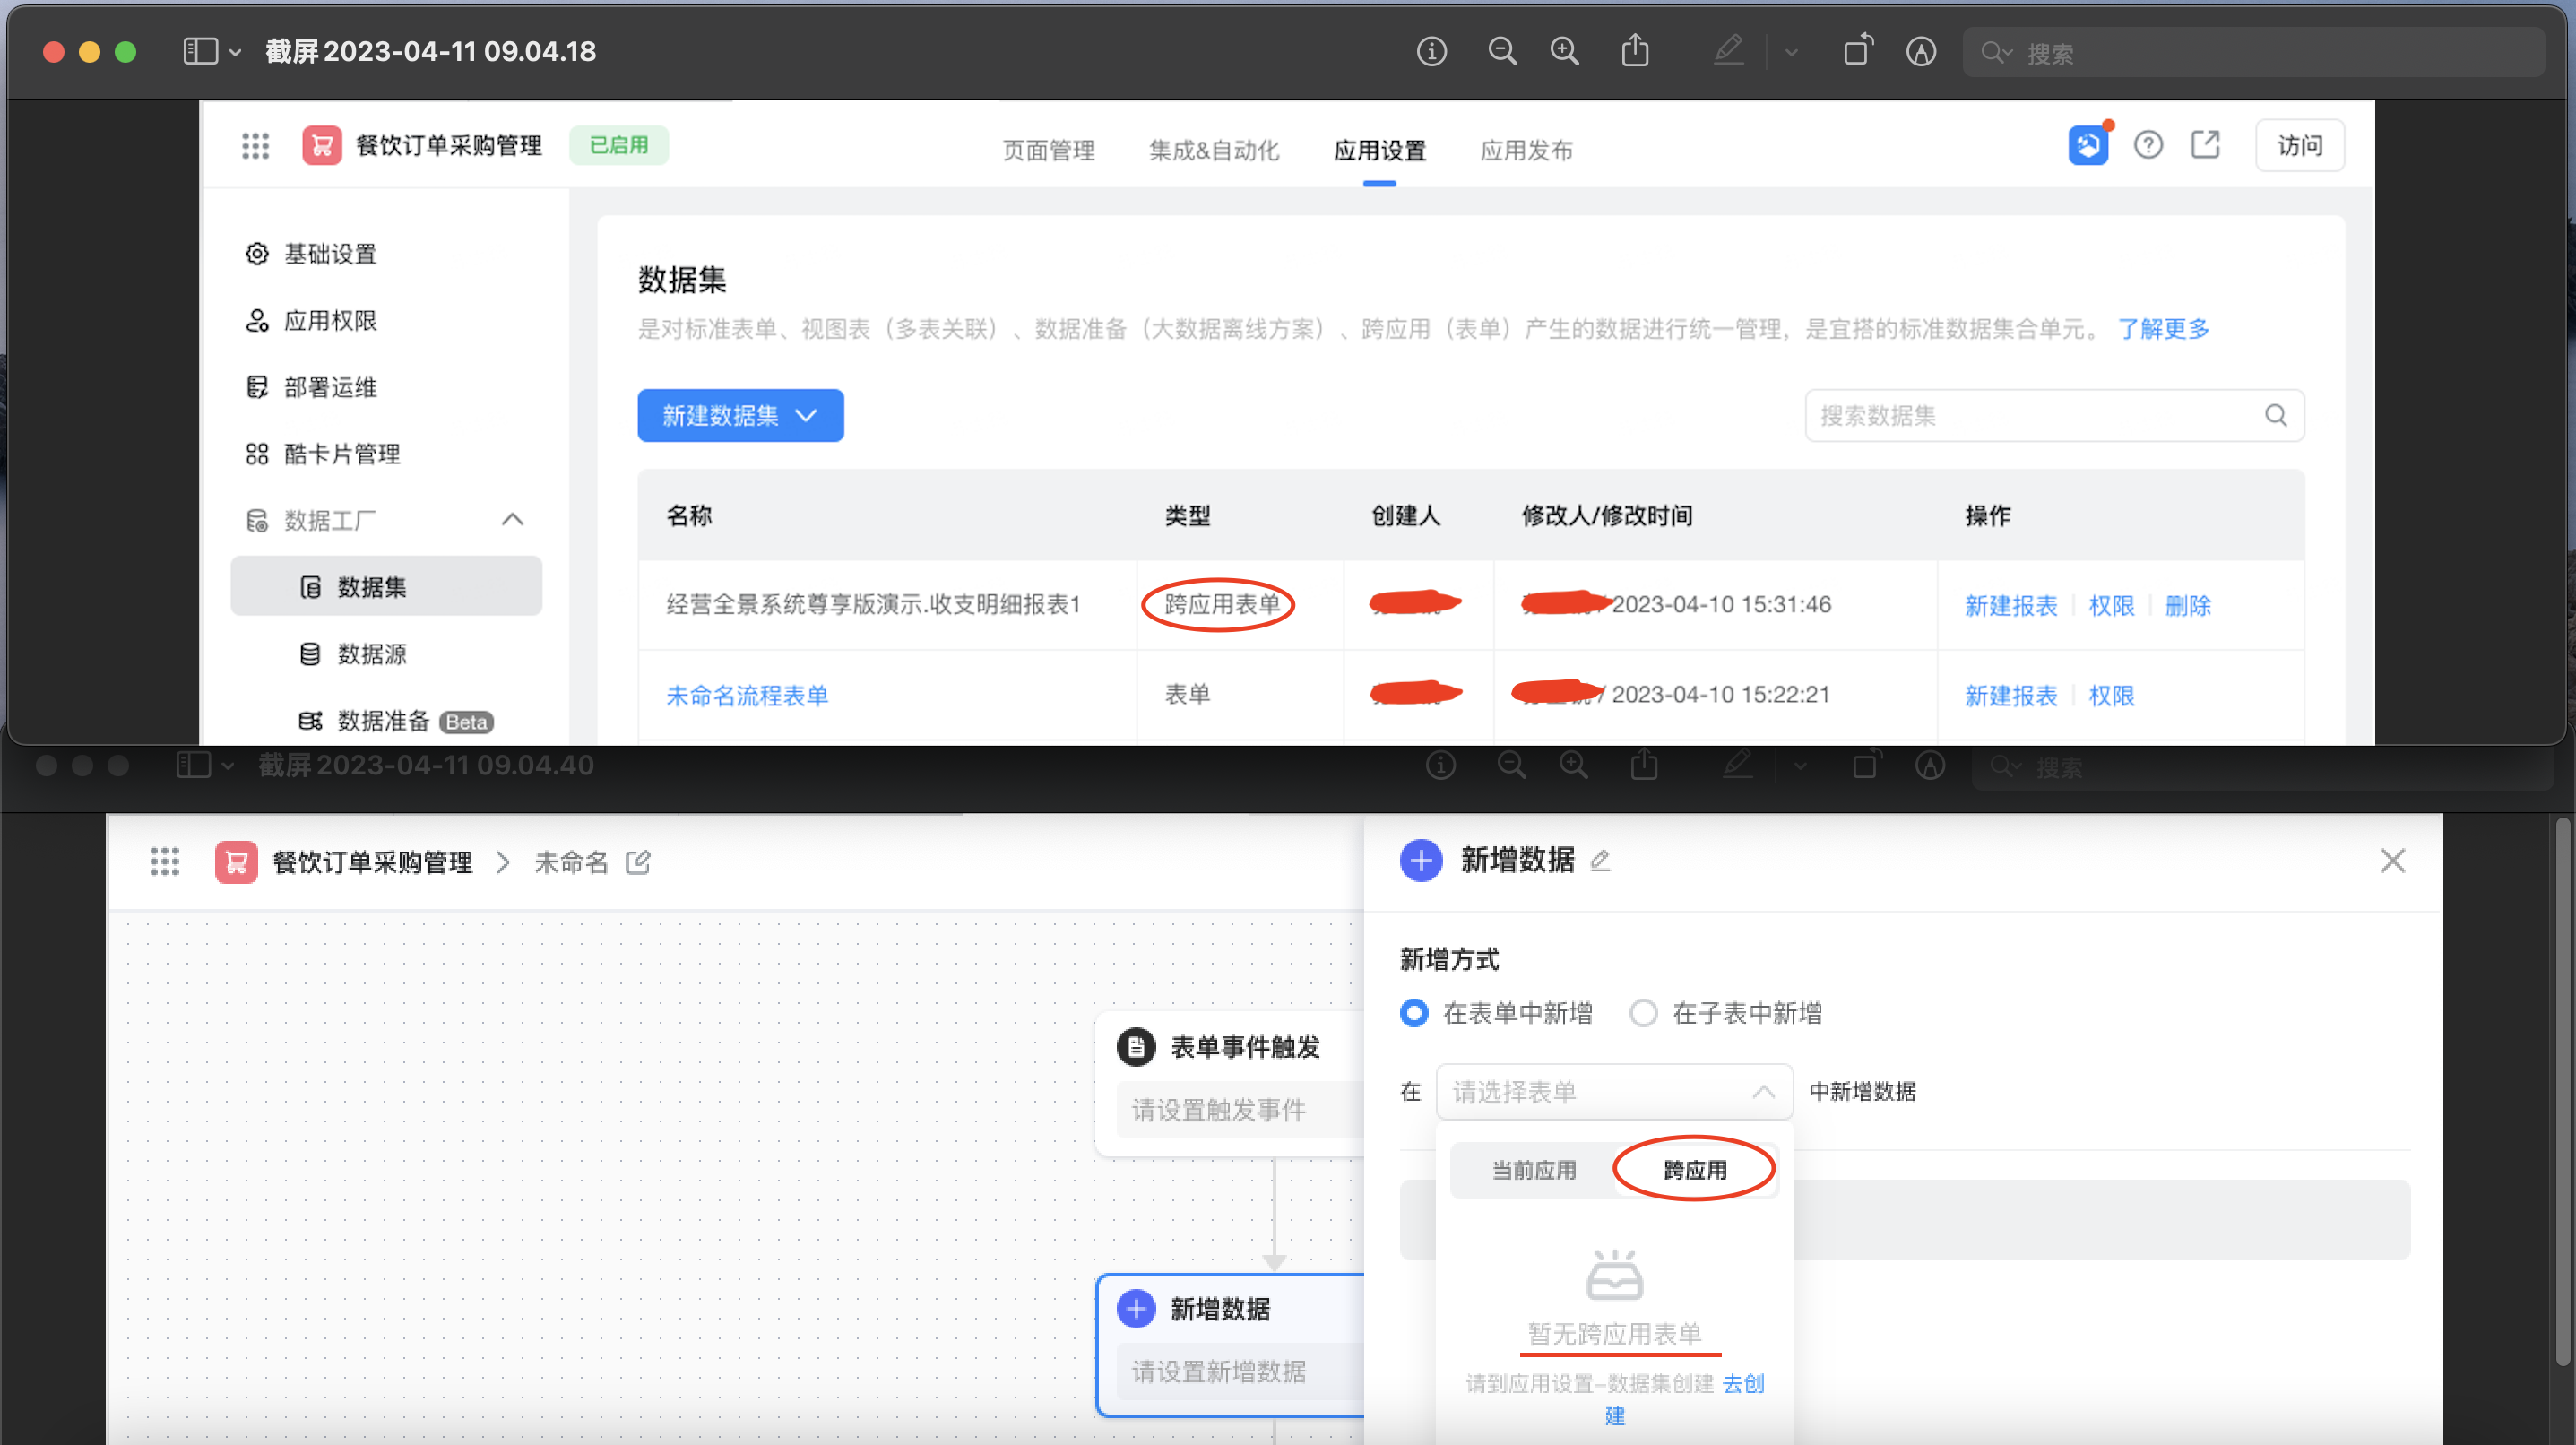Click 餐饮订单采购管理 breadcrumb in lower window
Image resolution: width=2576 pixels, height=1445 pixels.
pos(372,862)
